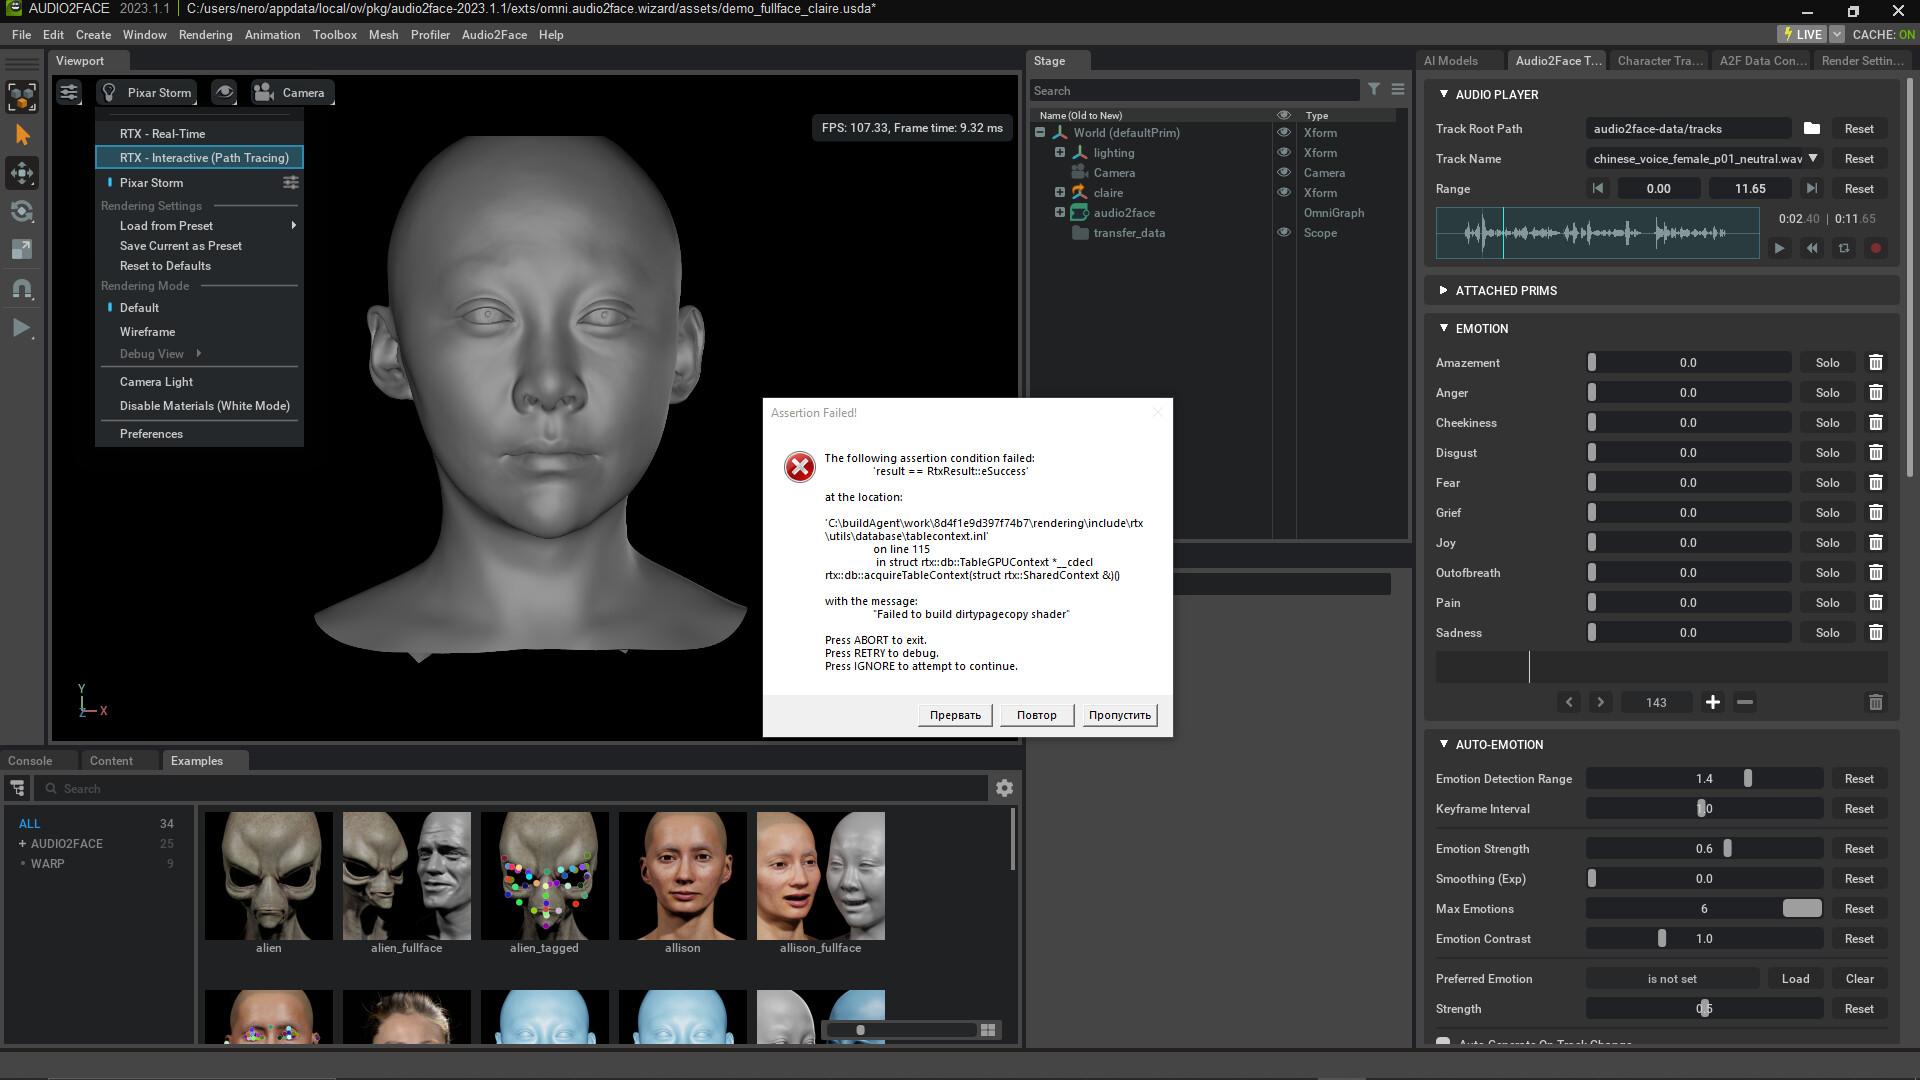
Task: Toggle the LIVE sync button
Action: [1802, 34]
